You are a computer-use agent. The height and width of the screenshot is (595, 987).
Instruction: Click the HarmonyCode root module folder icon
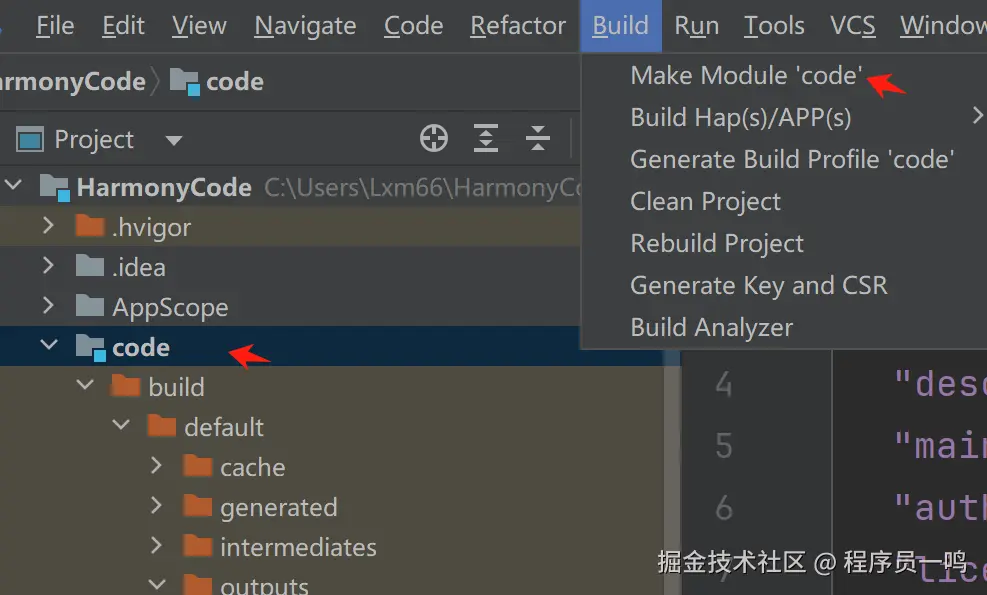coord(54,187)
